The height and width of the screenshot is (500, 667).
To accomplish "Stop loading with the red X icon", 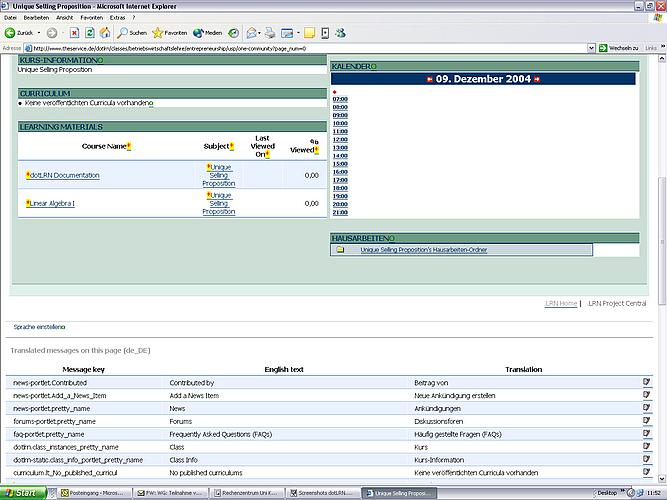I will pyautogui.click(x=74, y=33).
